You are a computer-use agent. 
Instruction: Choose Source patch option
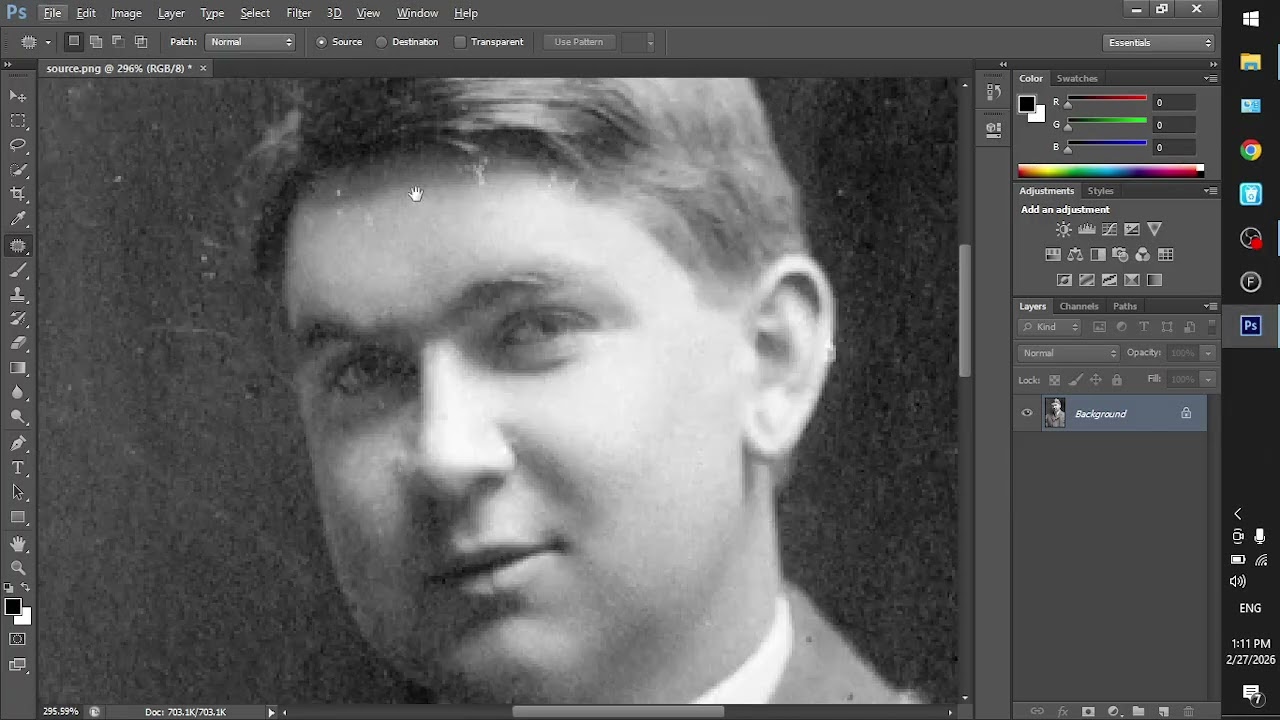point(339,42)
